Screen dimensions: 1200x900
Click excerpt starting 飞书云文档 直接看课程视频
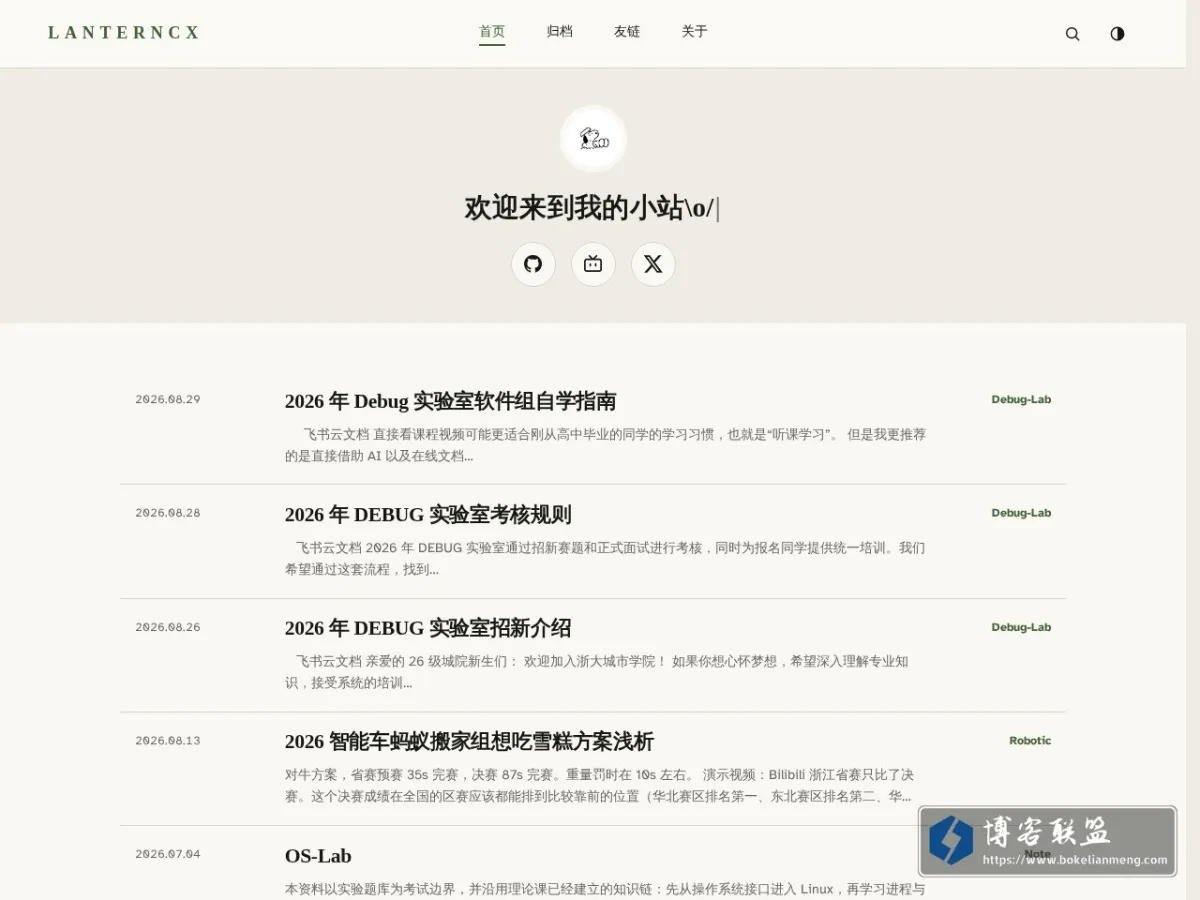pos(605,445)
